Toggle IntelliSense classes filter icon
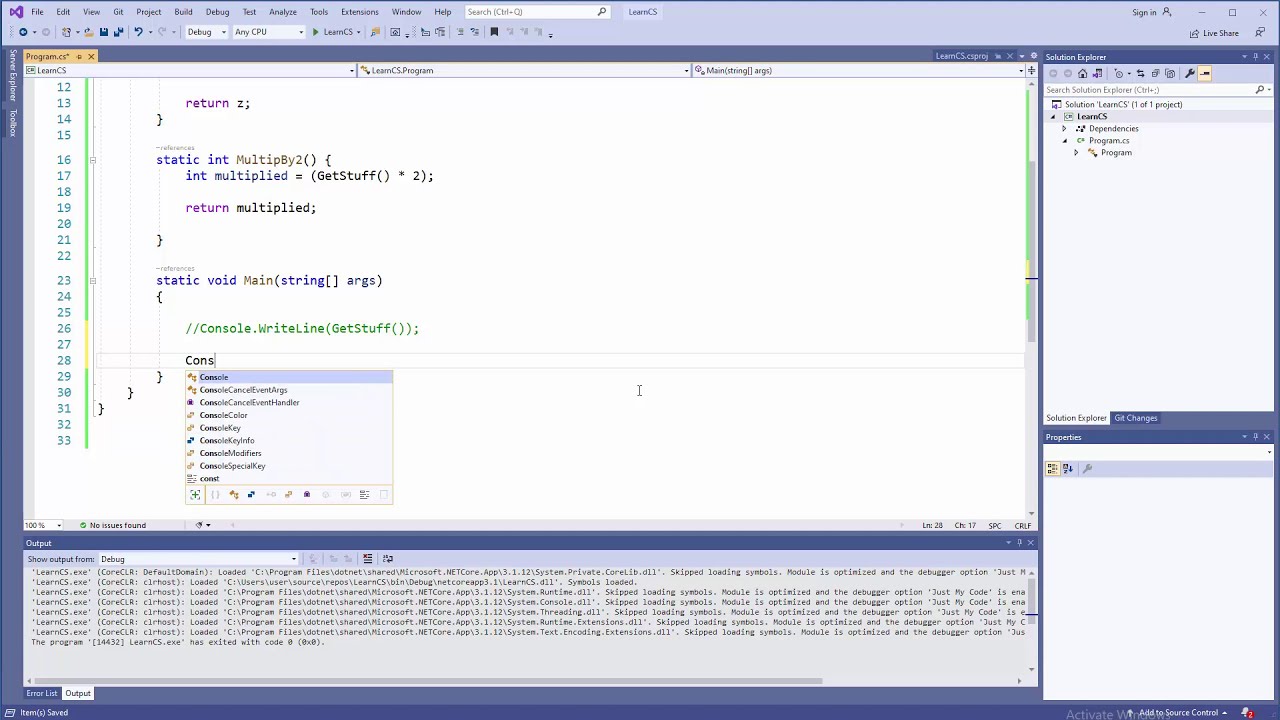Viewport: 1280px width, 720px height. [234, 494]
